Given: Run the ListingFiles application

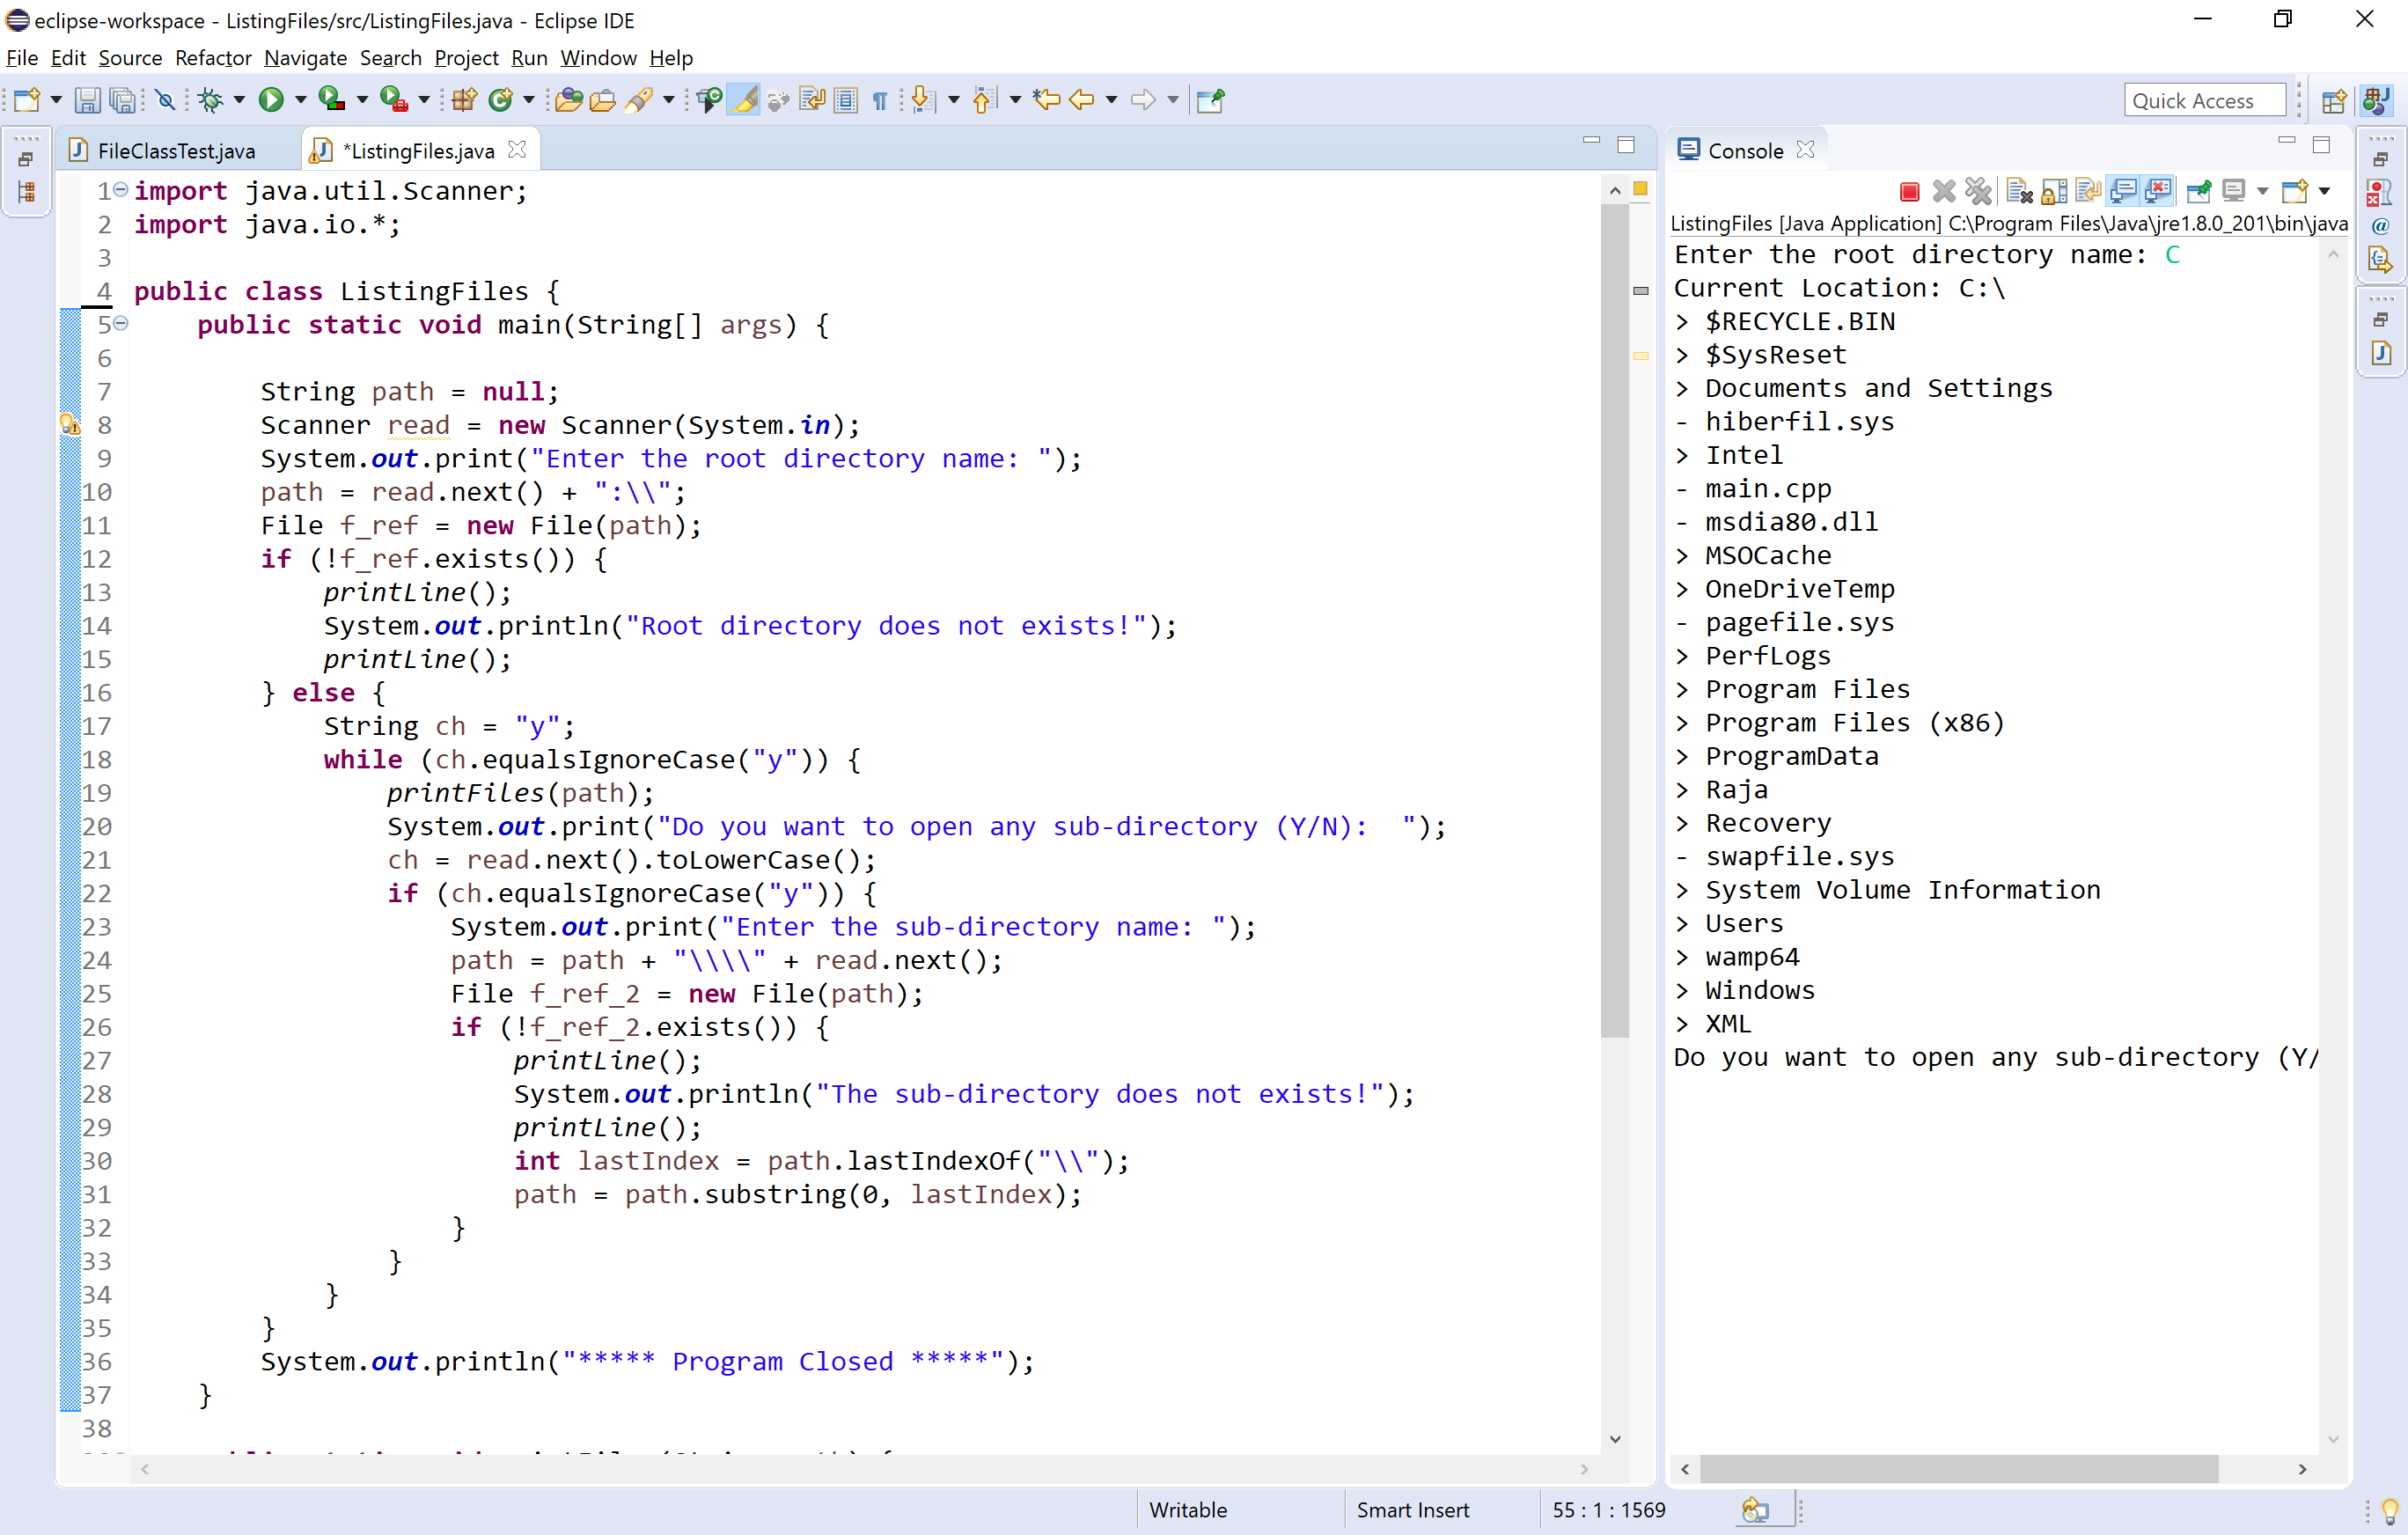Looking at the screenshot, I should (x=273, y=100).
